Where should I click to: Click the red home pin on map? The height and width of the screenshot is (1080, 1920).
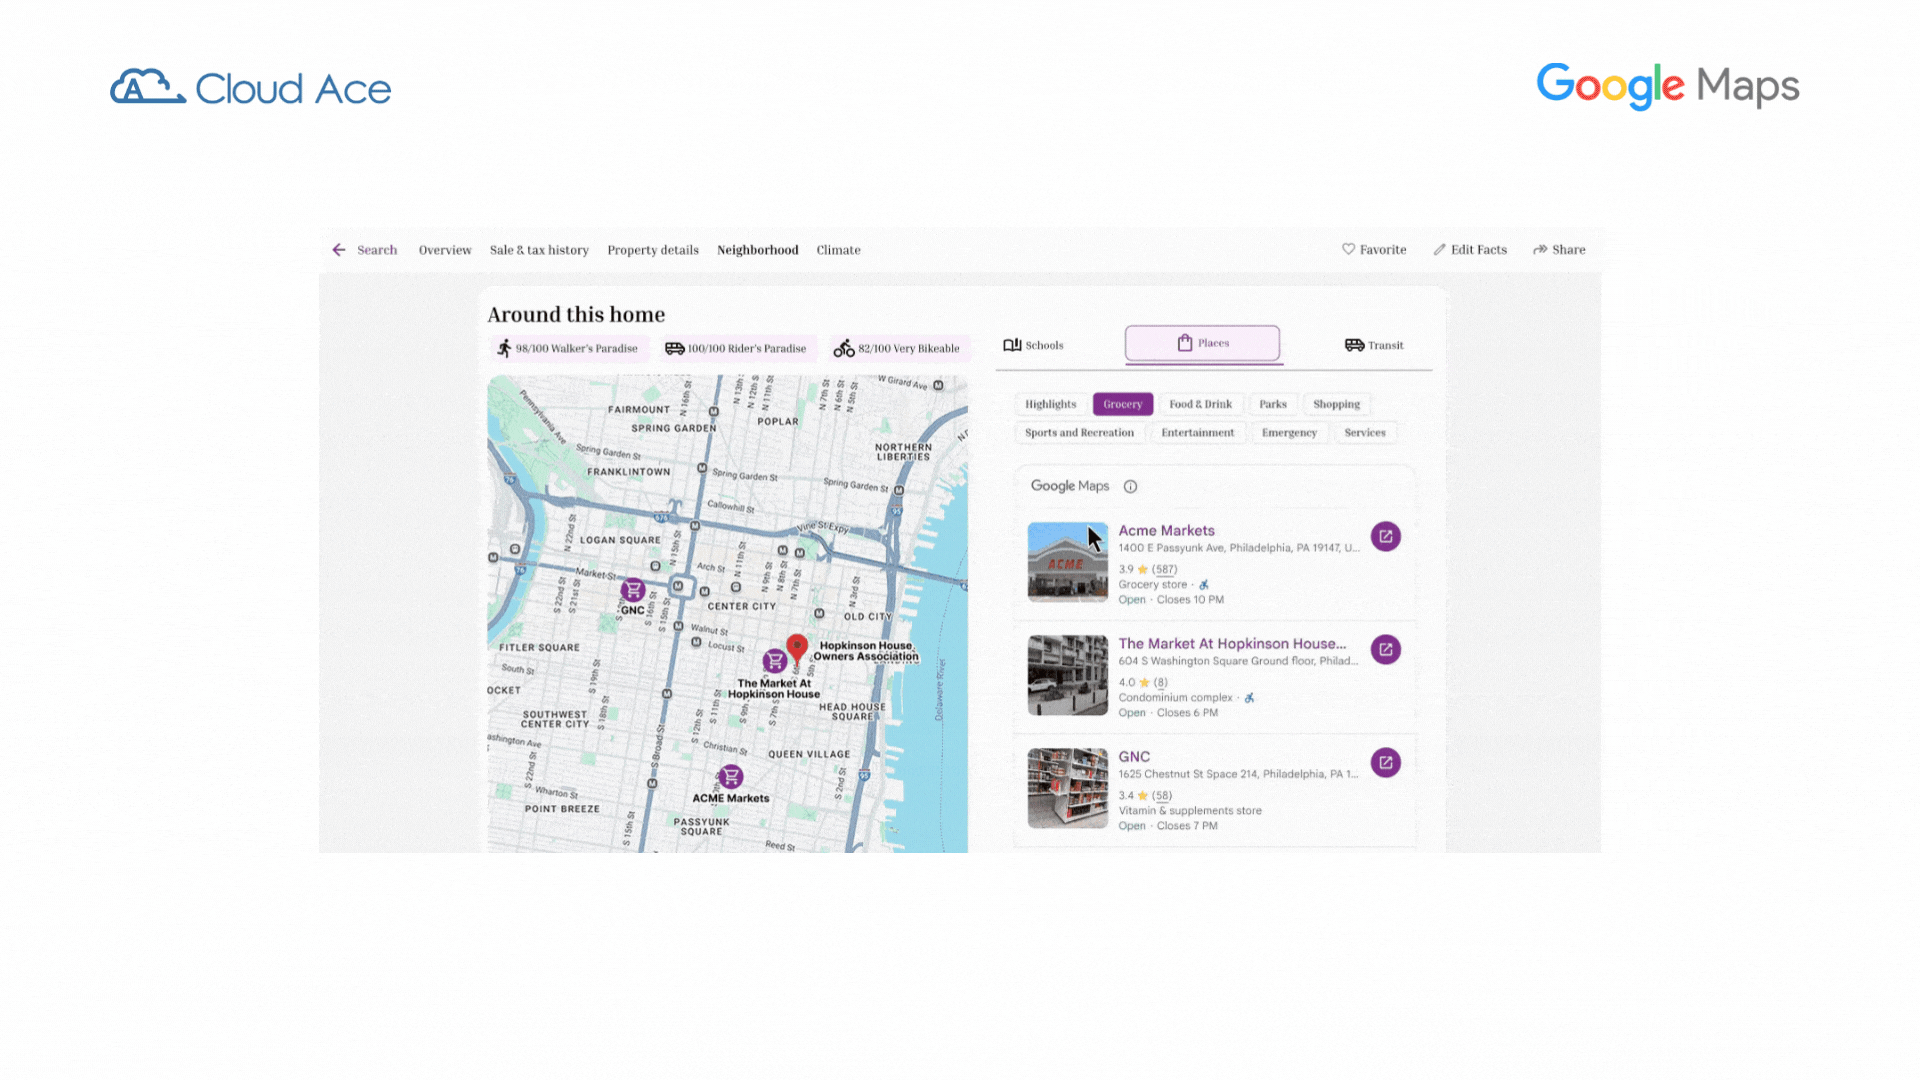797,647
